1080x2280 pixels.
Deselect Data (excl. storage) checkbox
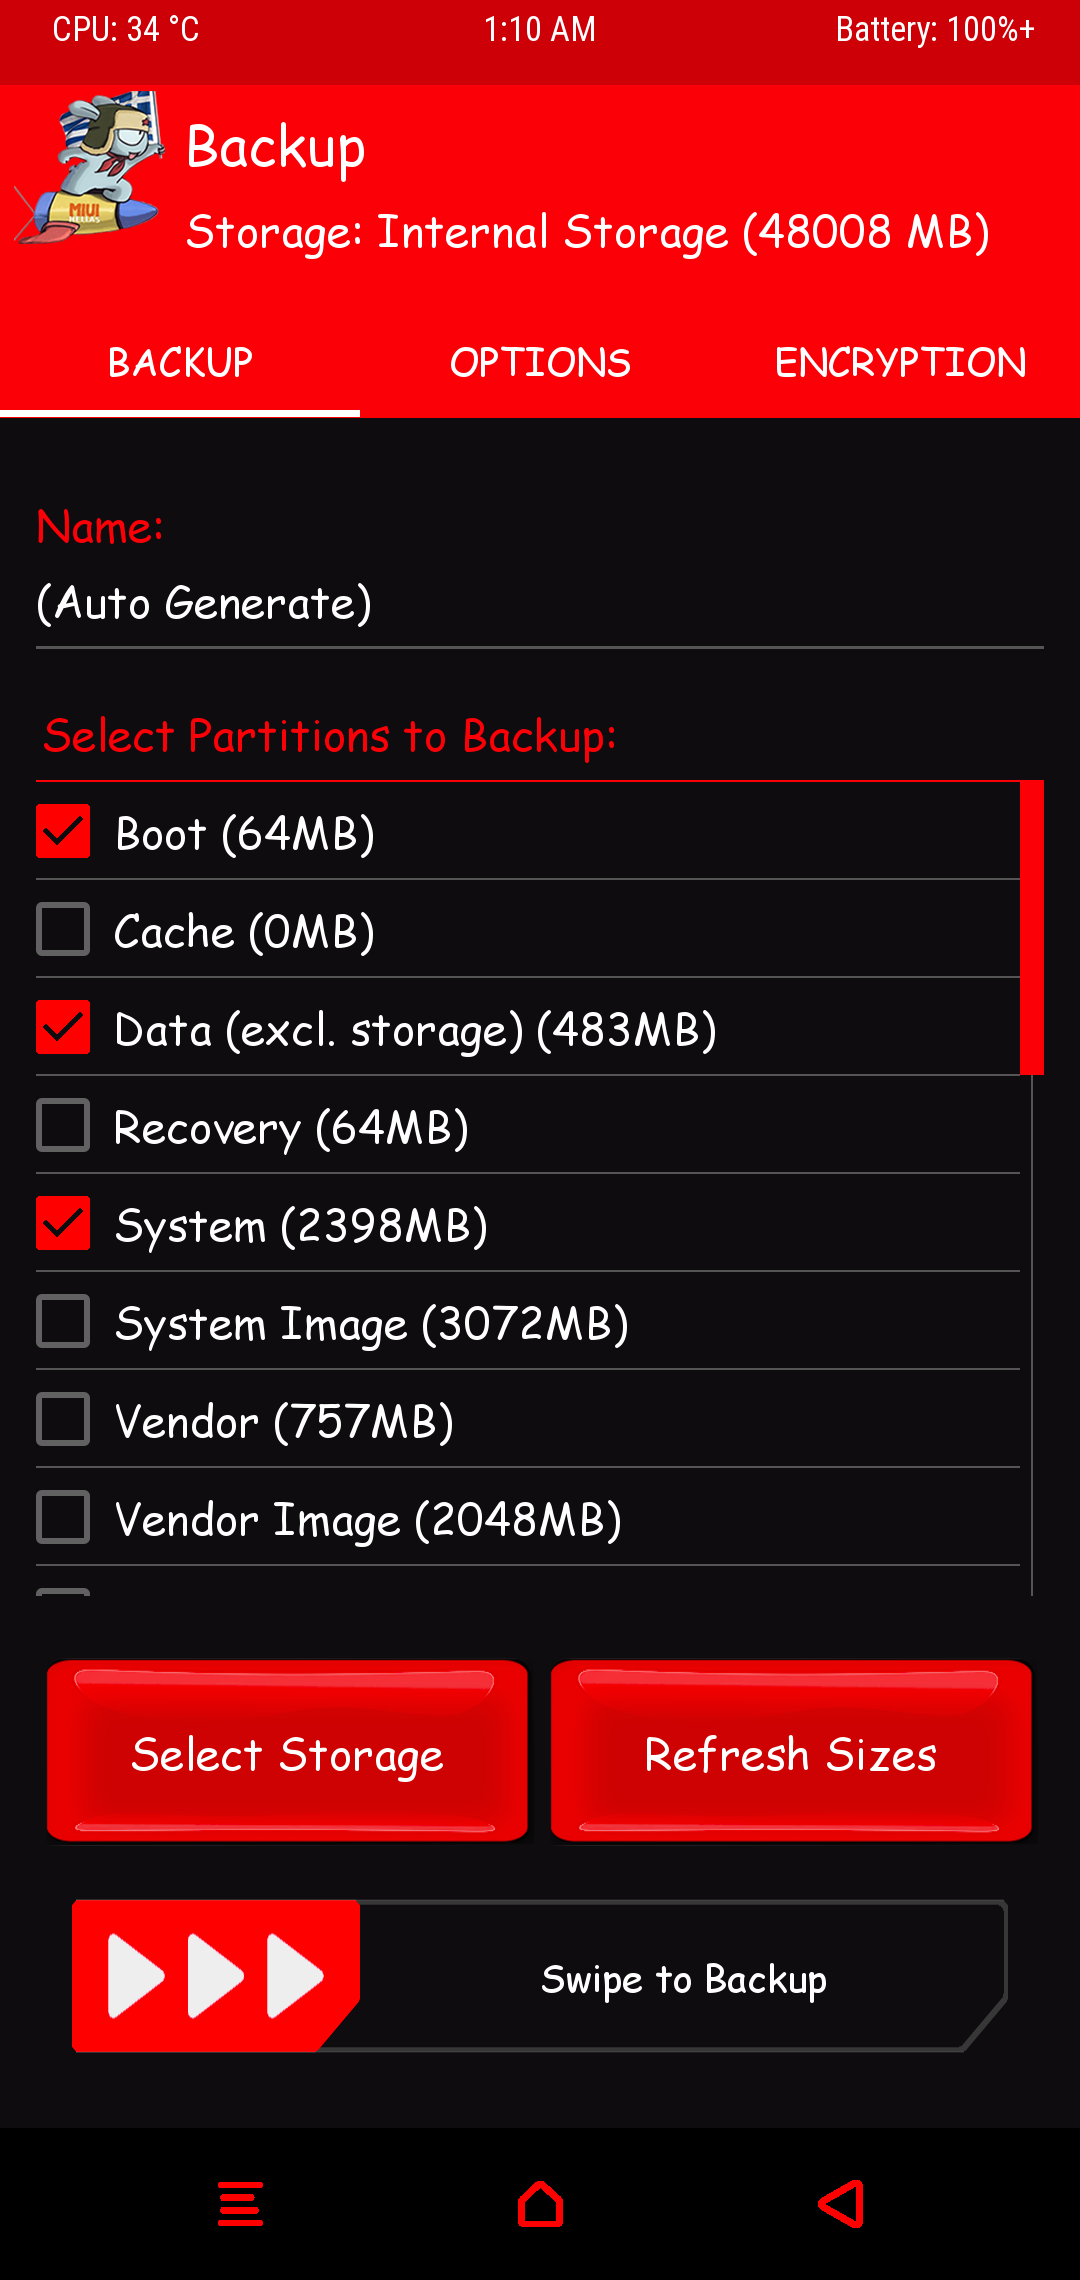point(63,1028)
